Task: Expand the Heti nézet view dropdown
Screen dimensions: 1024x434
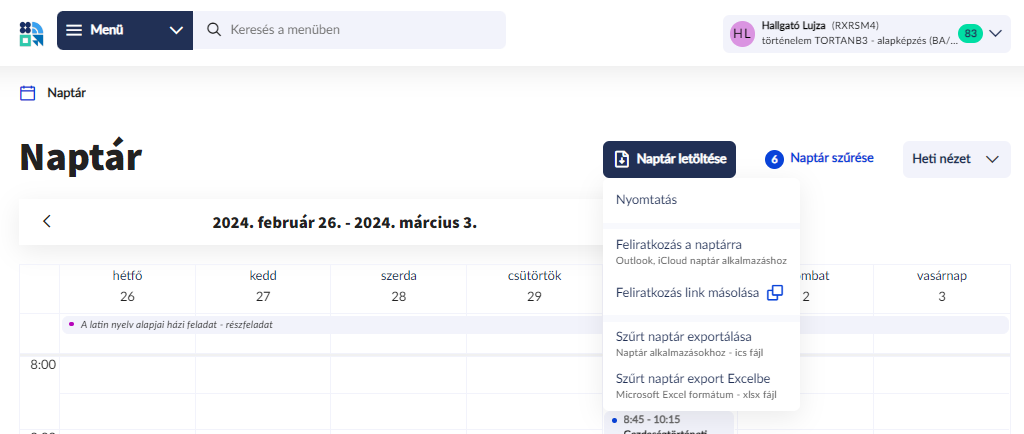Action: [956, 159]
